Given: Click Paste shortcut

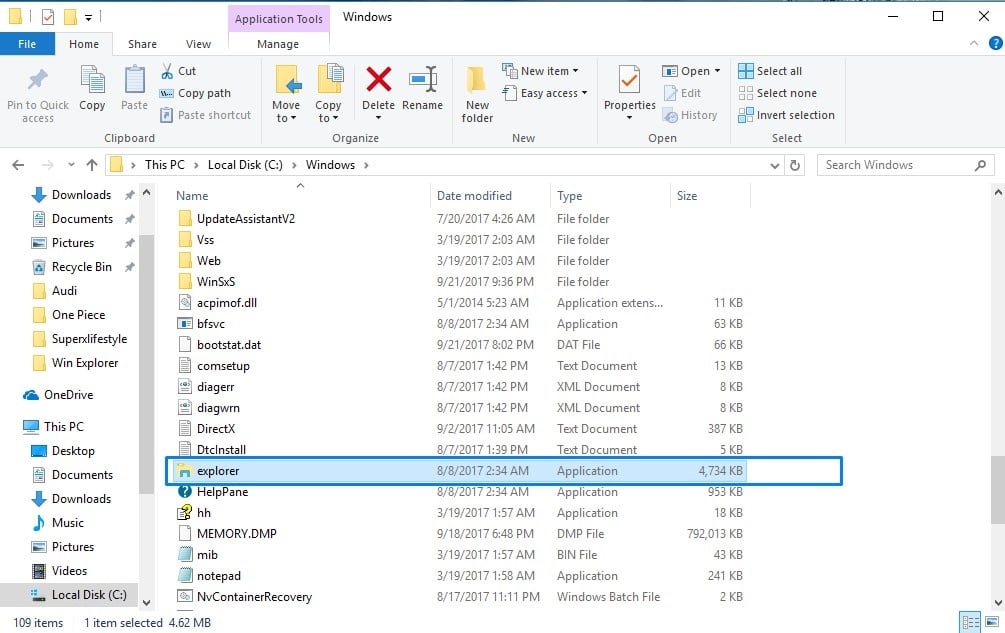Looking at the screenshot, I should pos(205,115).
